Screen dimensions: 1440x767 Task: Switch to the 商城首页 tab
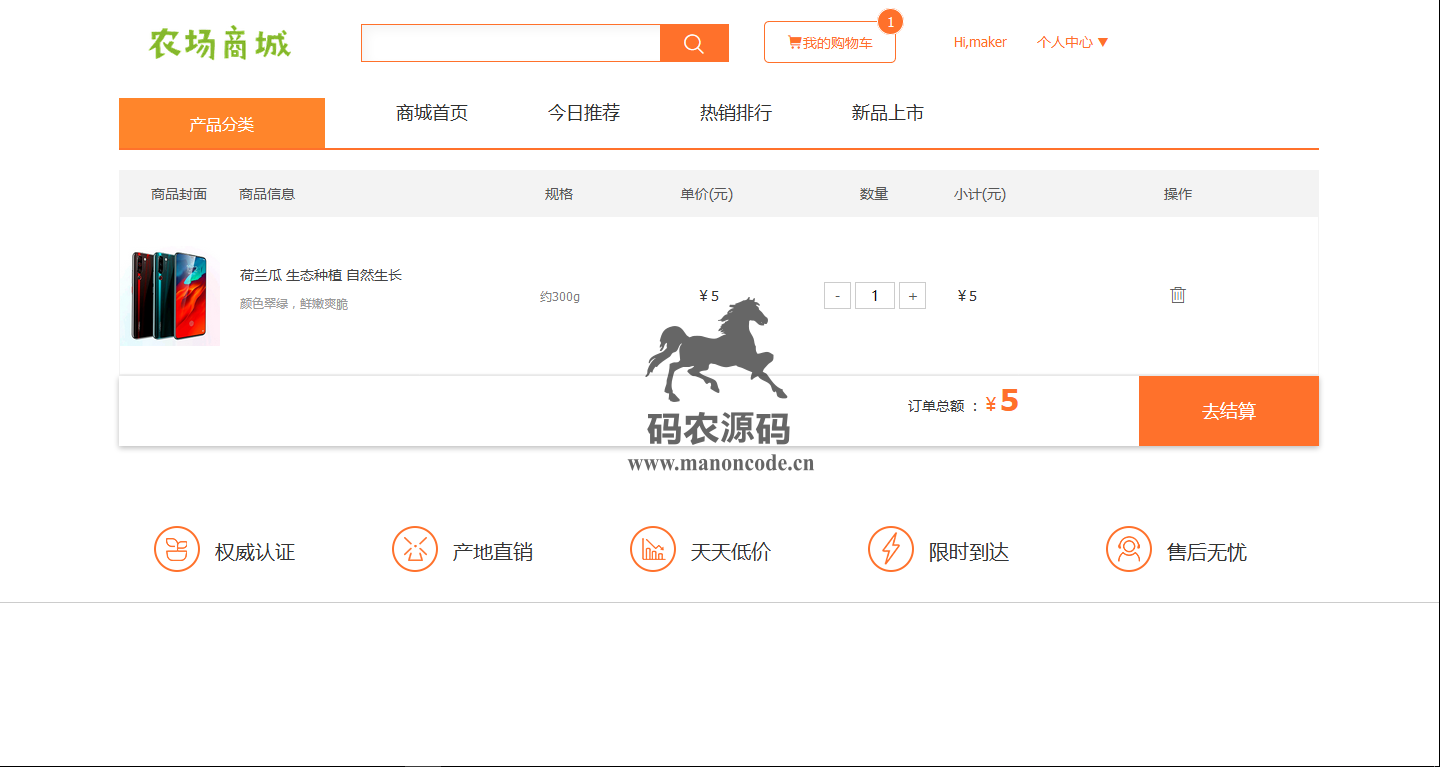[x=430, y=113]
